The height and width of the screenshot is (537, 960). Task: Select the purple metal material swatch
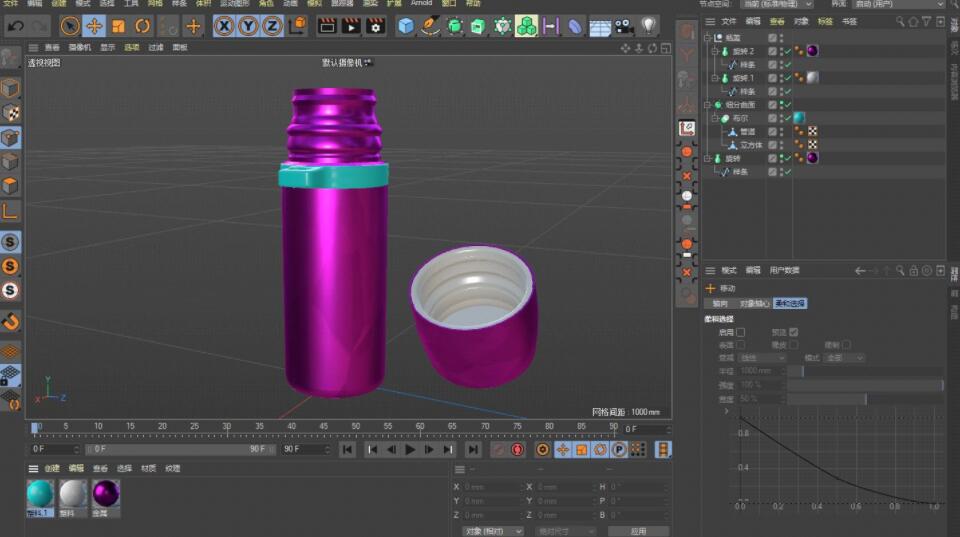[x=105, y=494]
